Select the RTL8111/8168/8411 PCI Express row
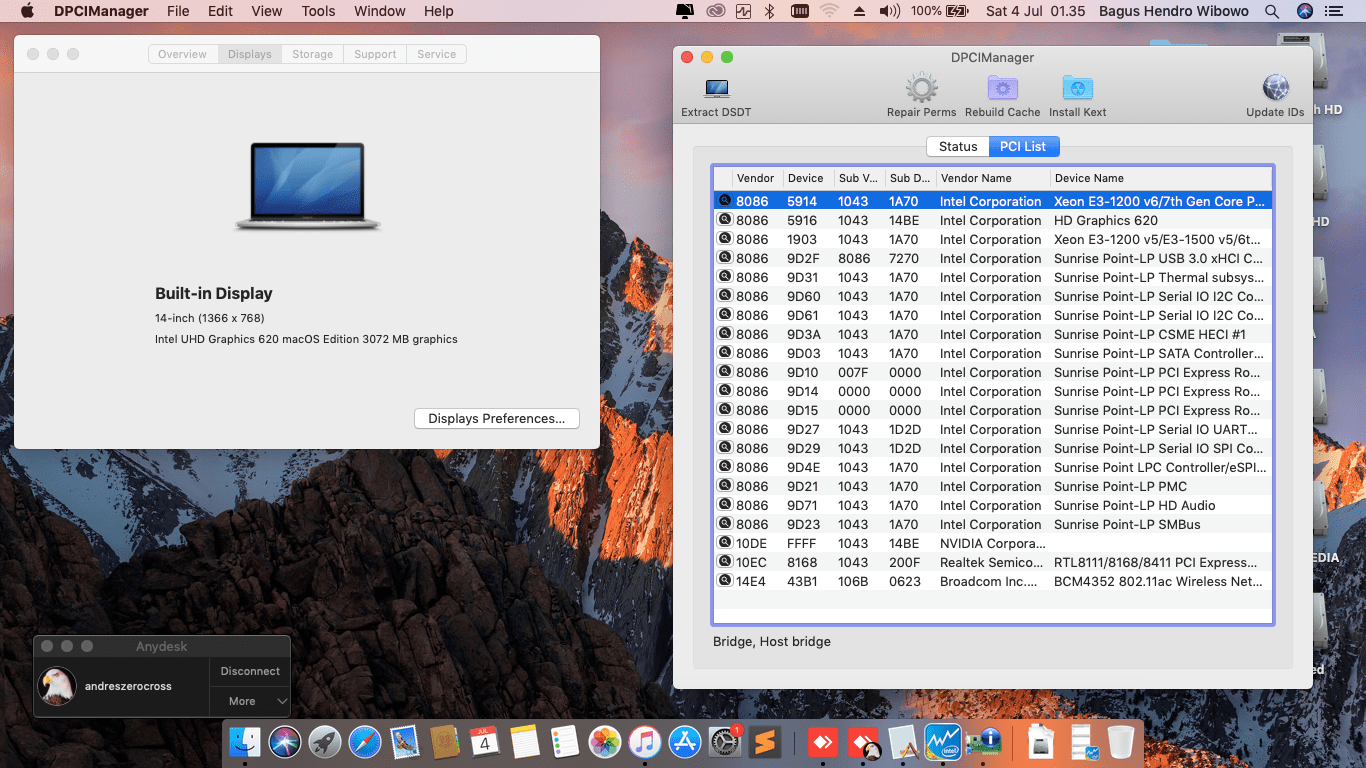Viewport: 1366px width, 768px height. point(992,562)
